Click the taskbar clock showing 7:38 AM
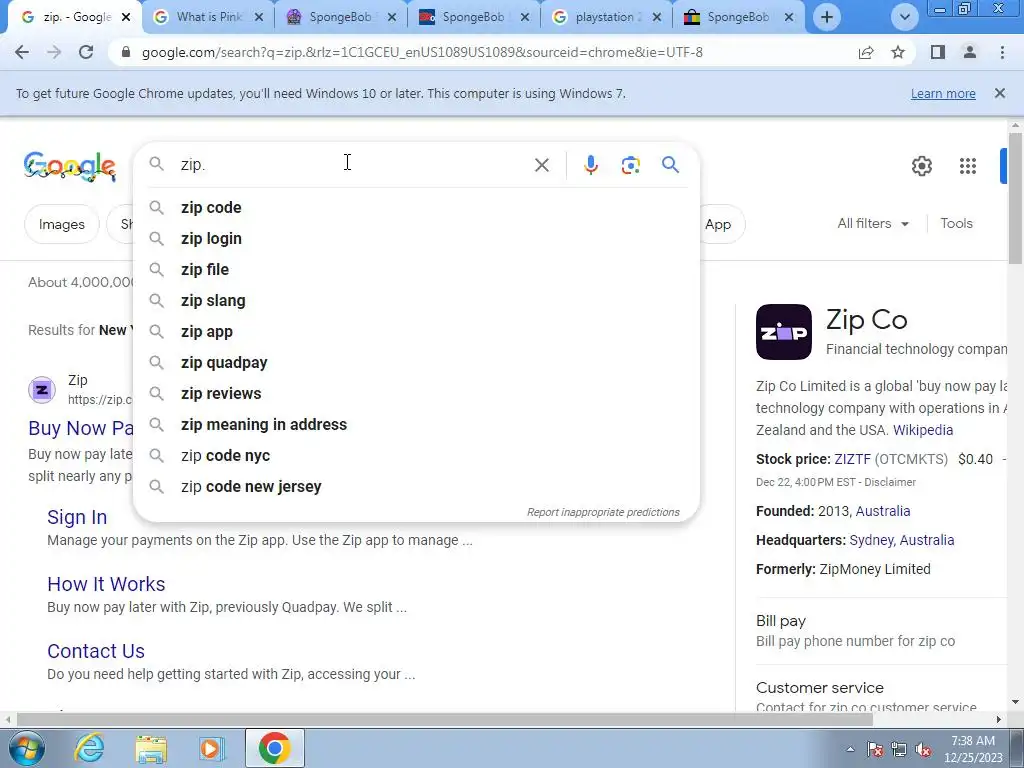Viewport: 1024px width, 768px height. click(x=972, y=749)
